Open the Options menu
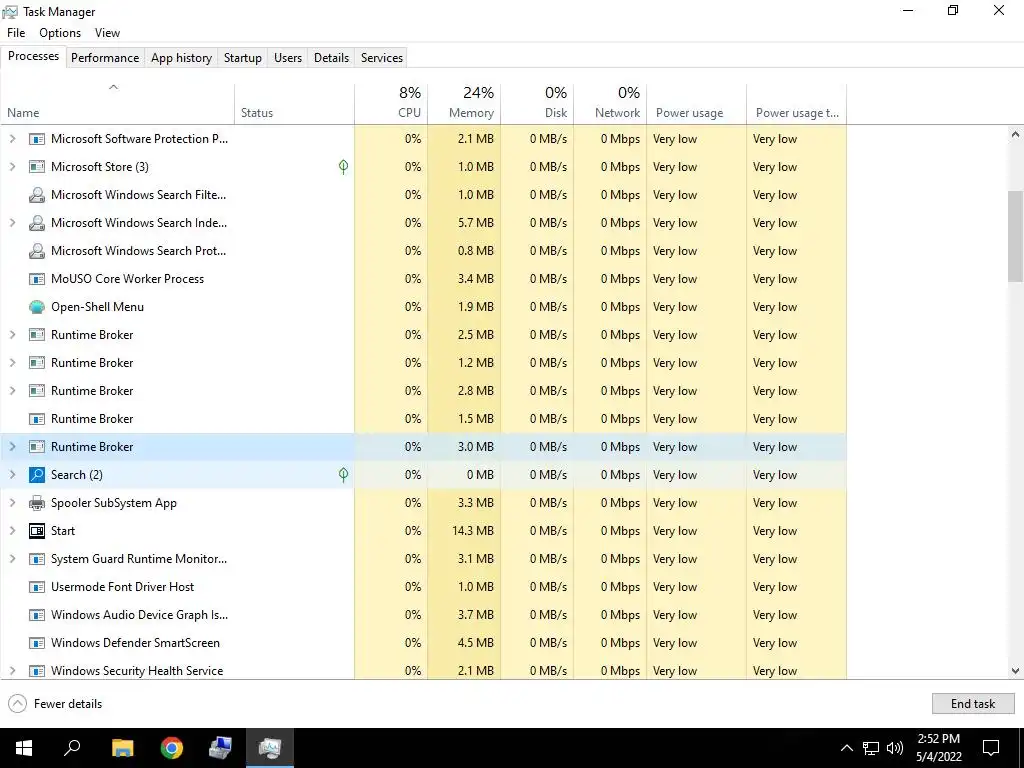The width and height of the screenshot is (1024, 768). click(60, 33)
